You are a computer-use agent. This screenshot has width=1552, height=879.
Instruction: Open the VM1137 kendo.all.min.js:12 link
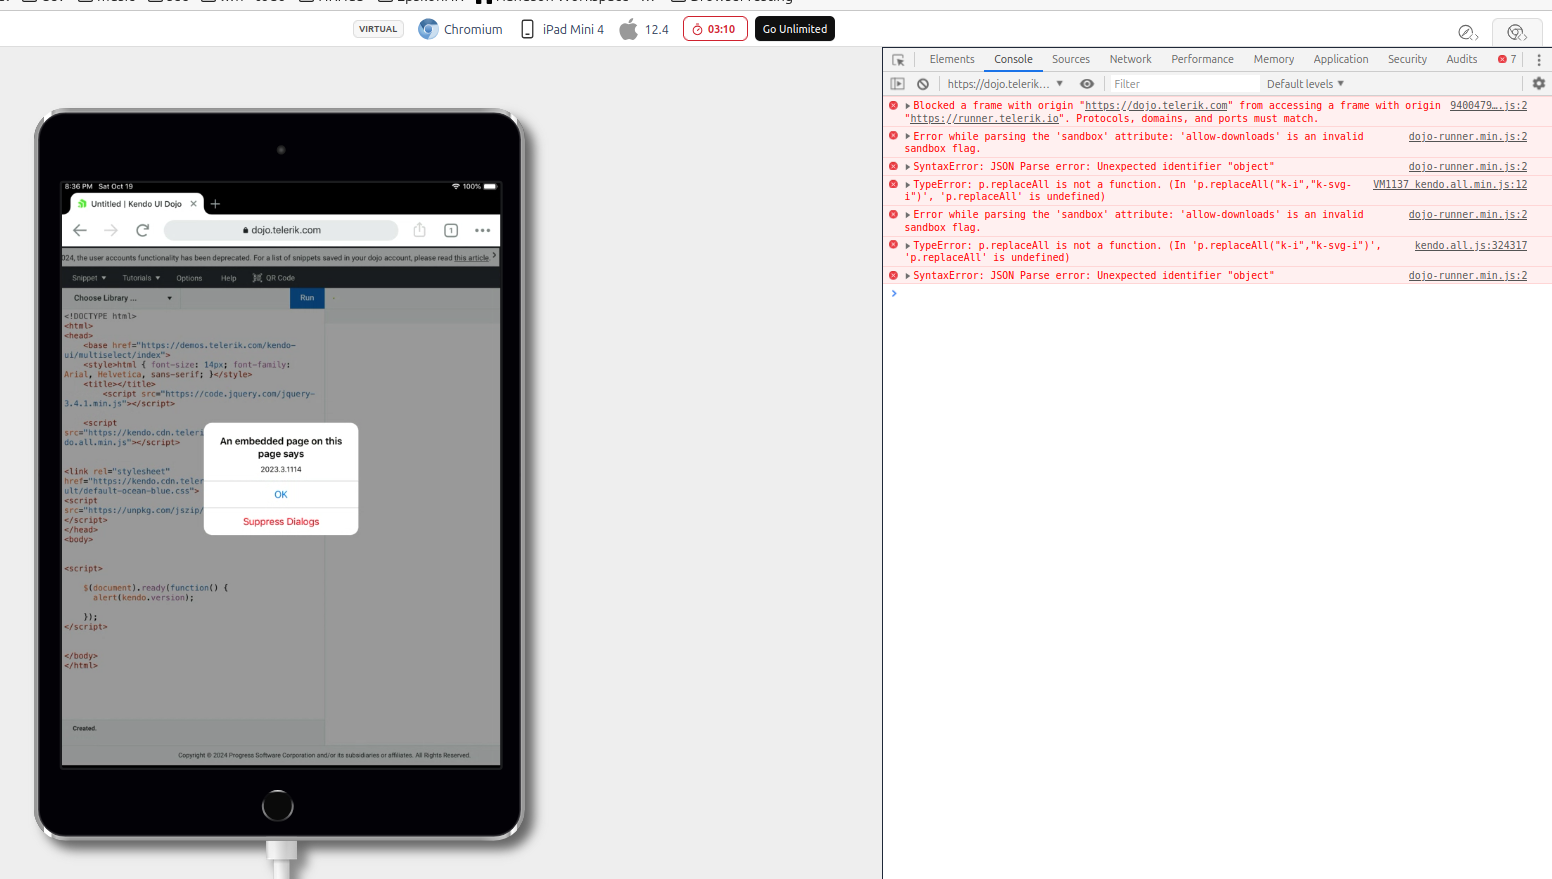(1449, 184)
